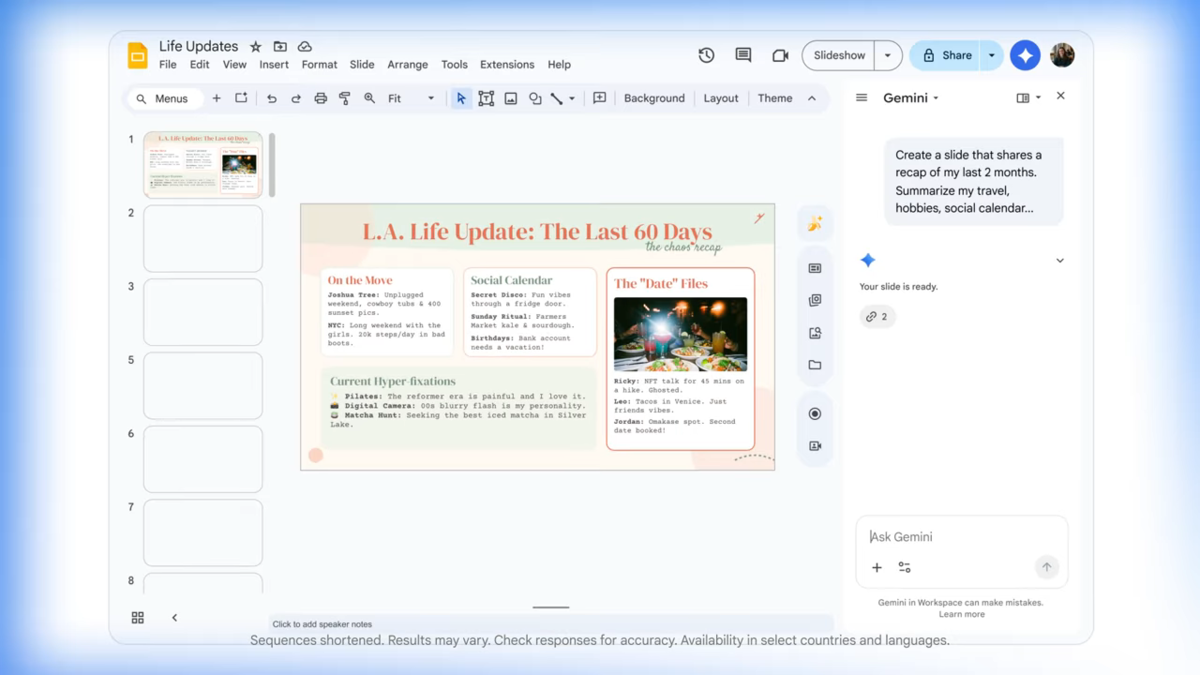
Task: Expand the Slideshow options dropdown arrow
Action: pos(887,56)
